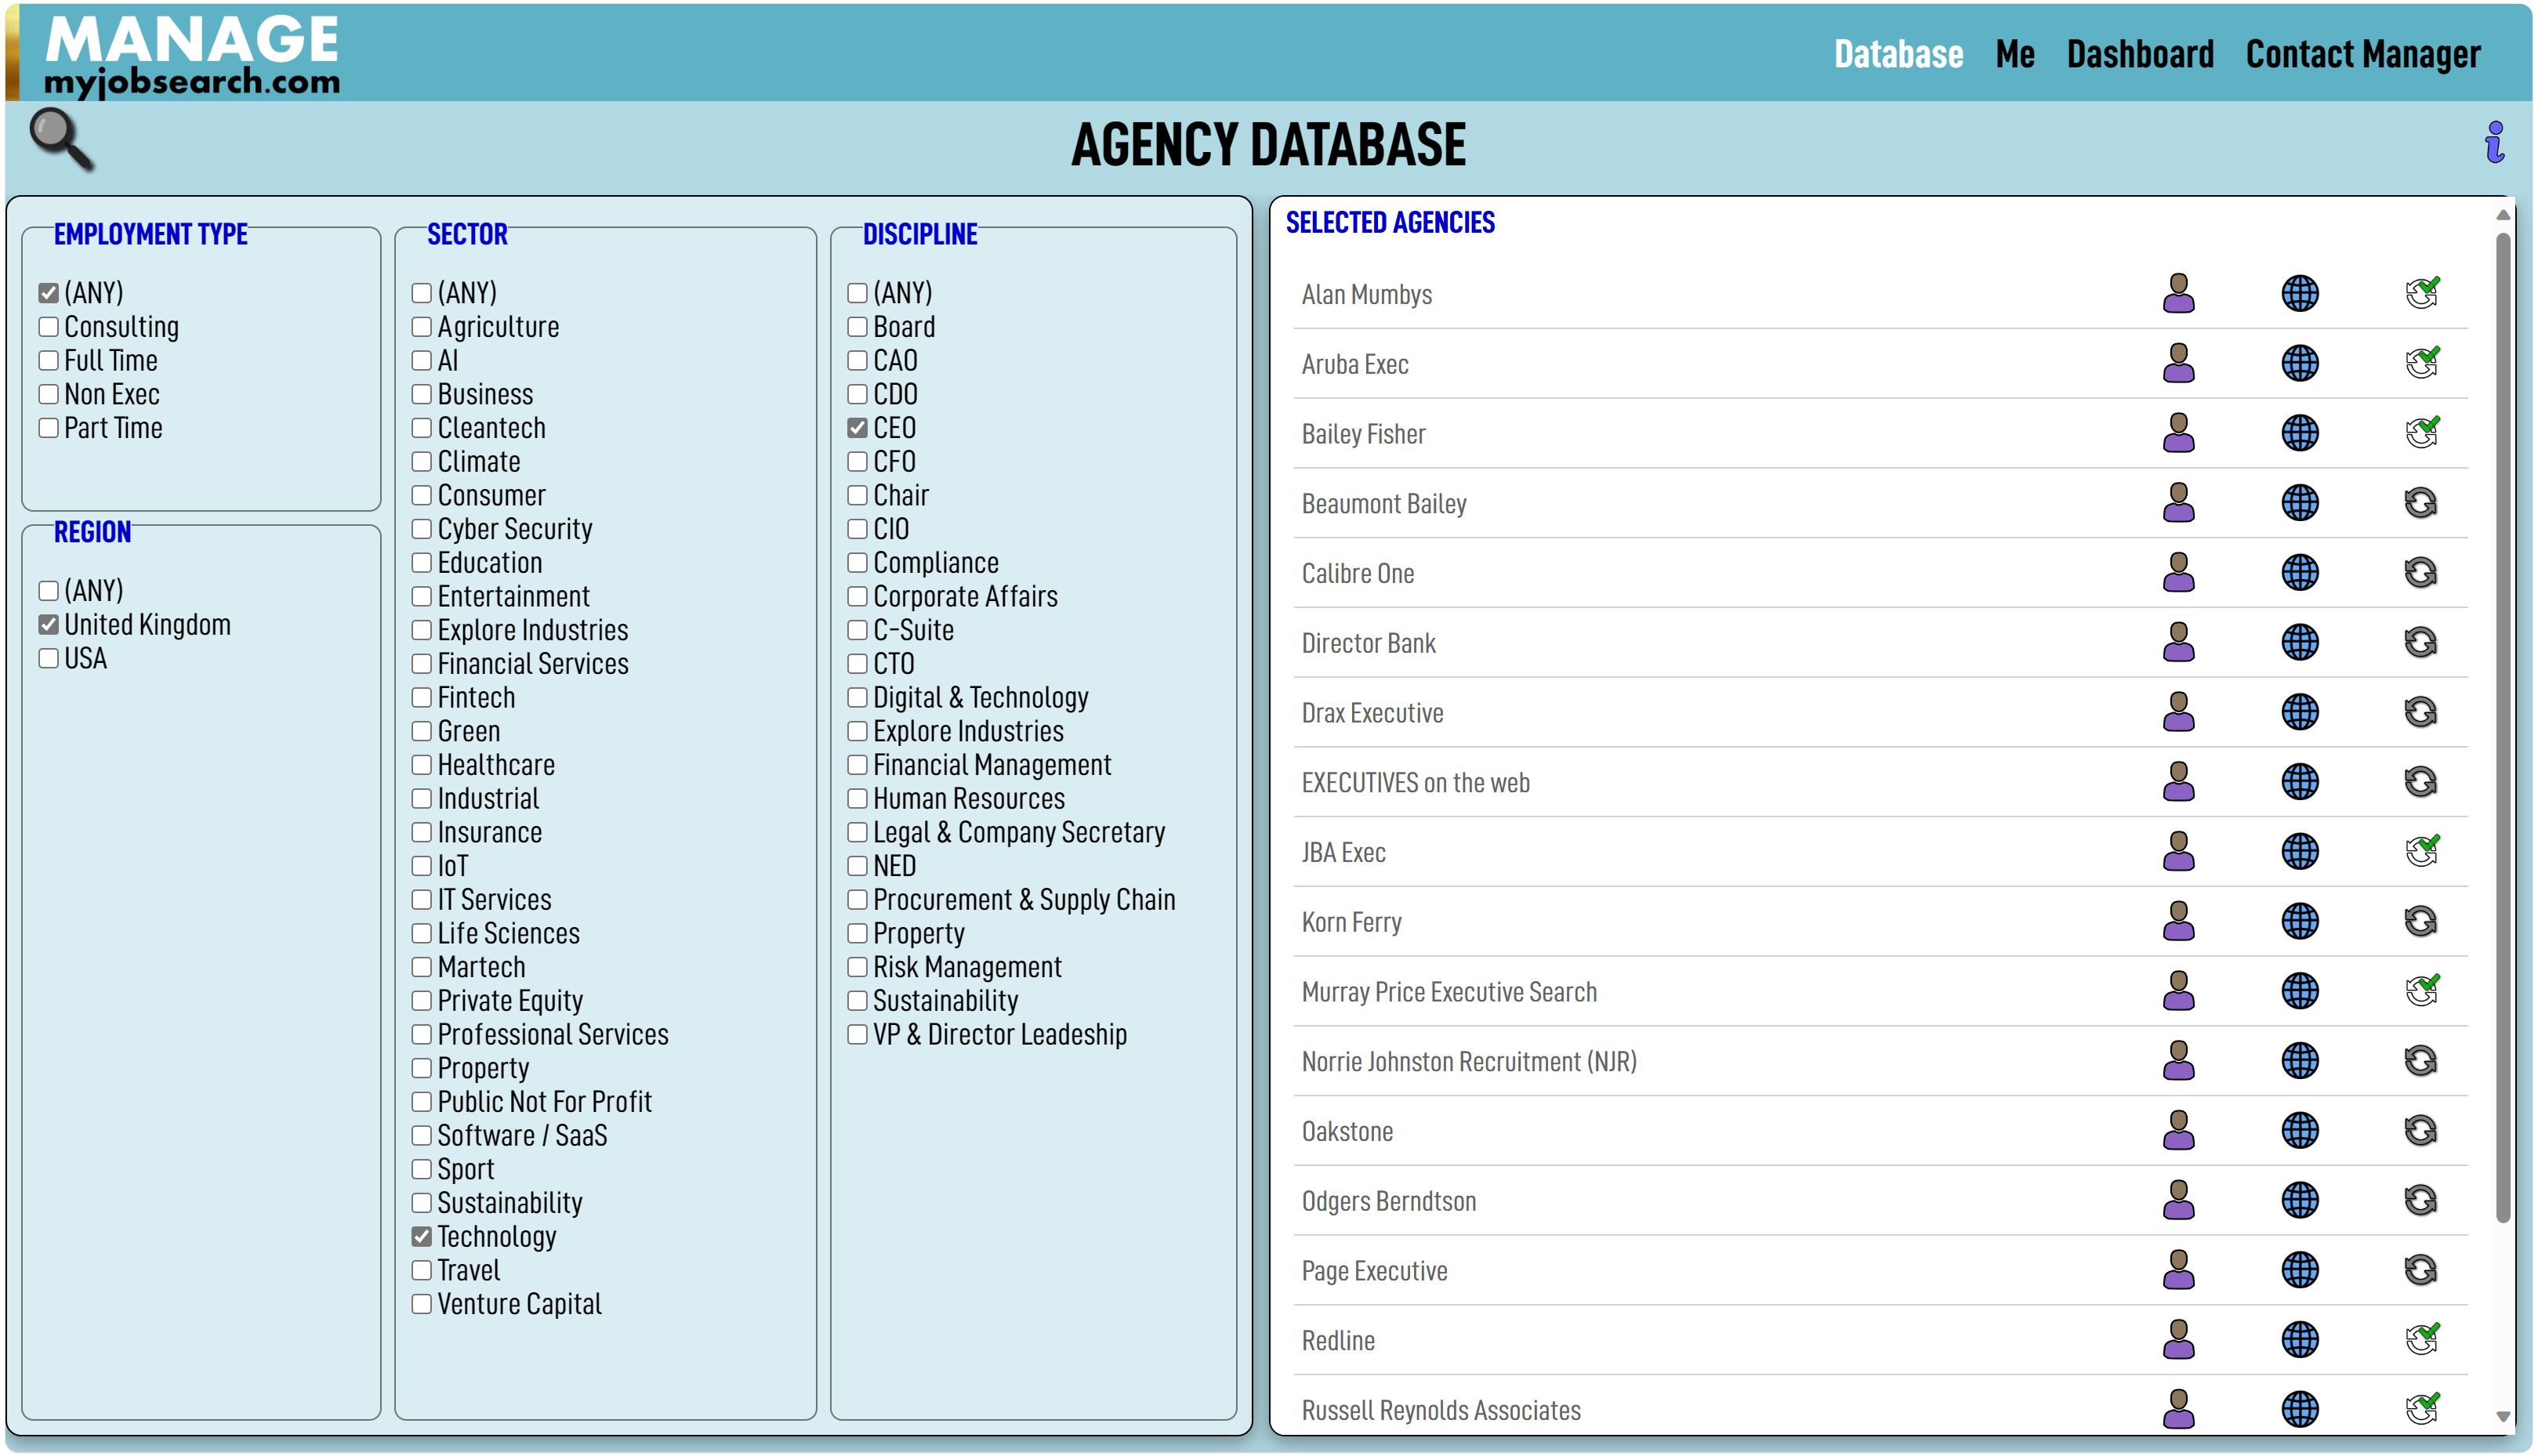Image resolution: width=2538 pixels, height=1456 pixels.
Task: Open the contact person icon for Alan Mumbys
Action: point(2178,294)
